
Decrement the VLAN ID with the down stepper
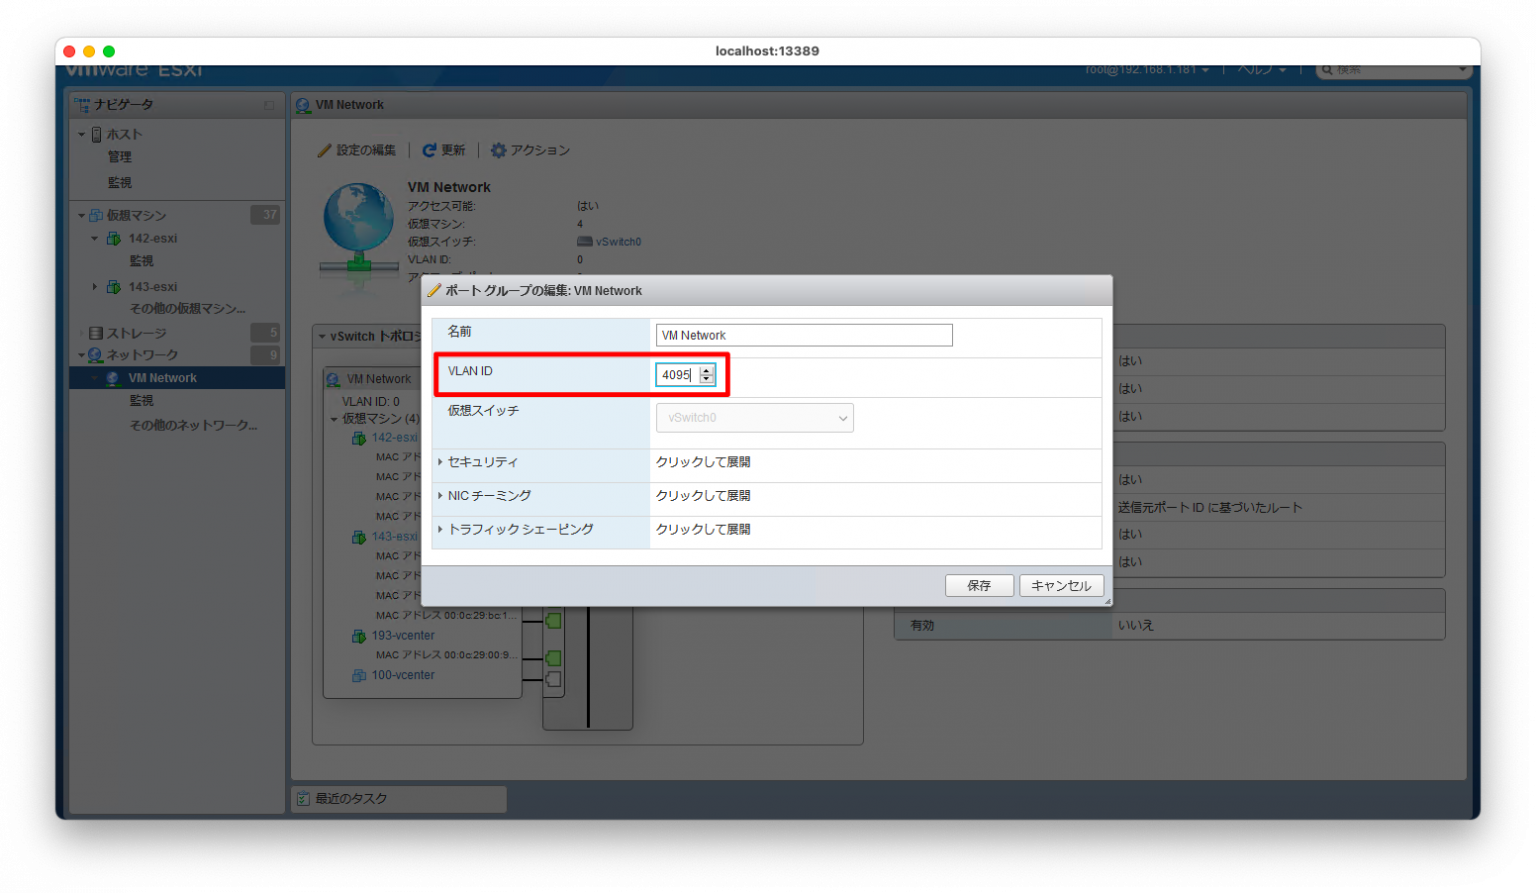(708, 379)
